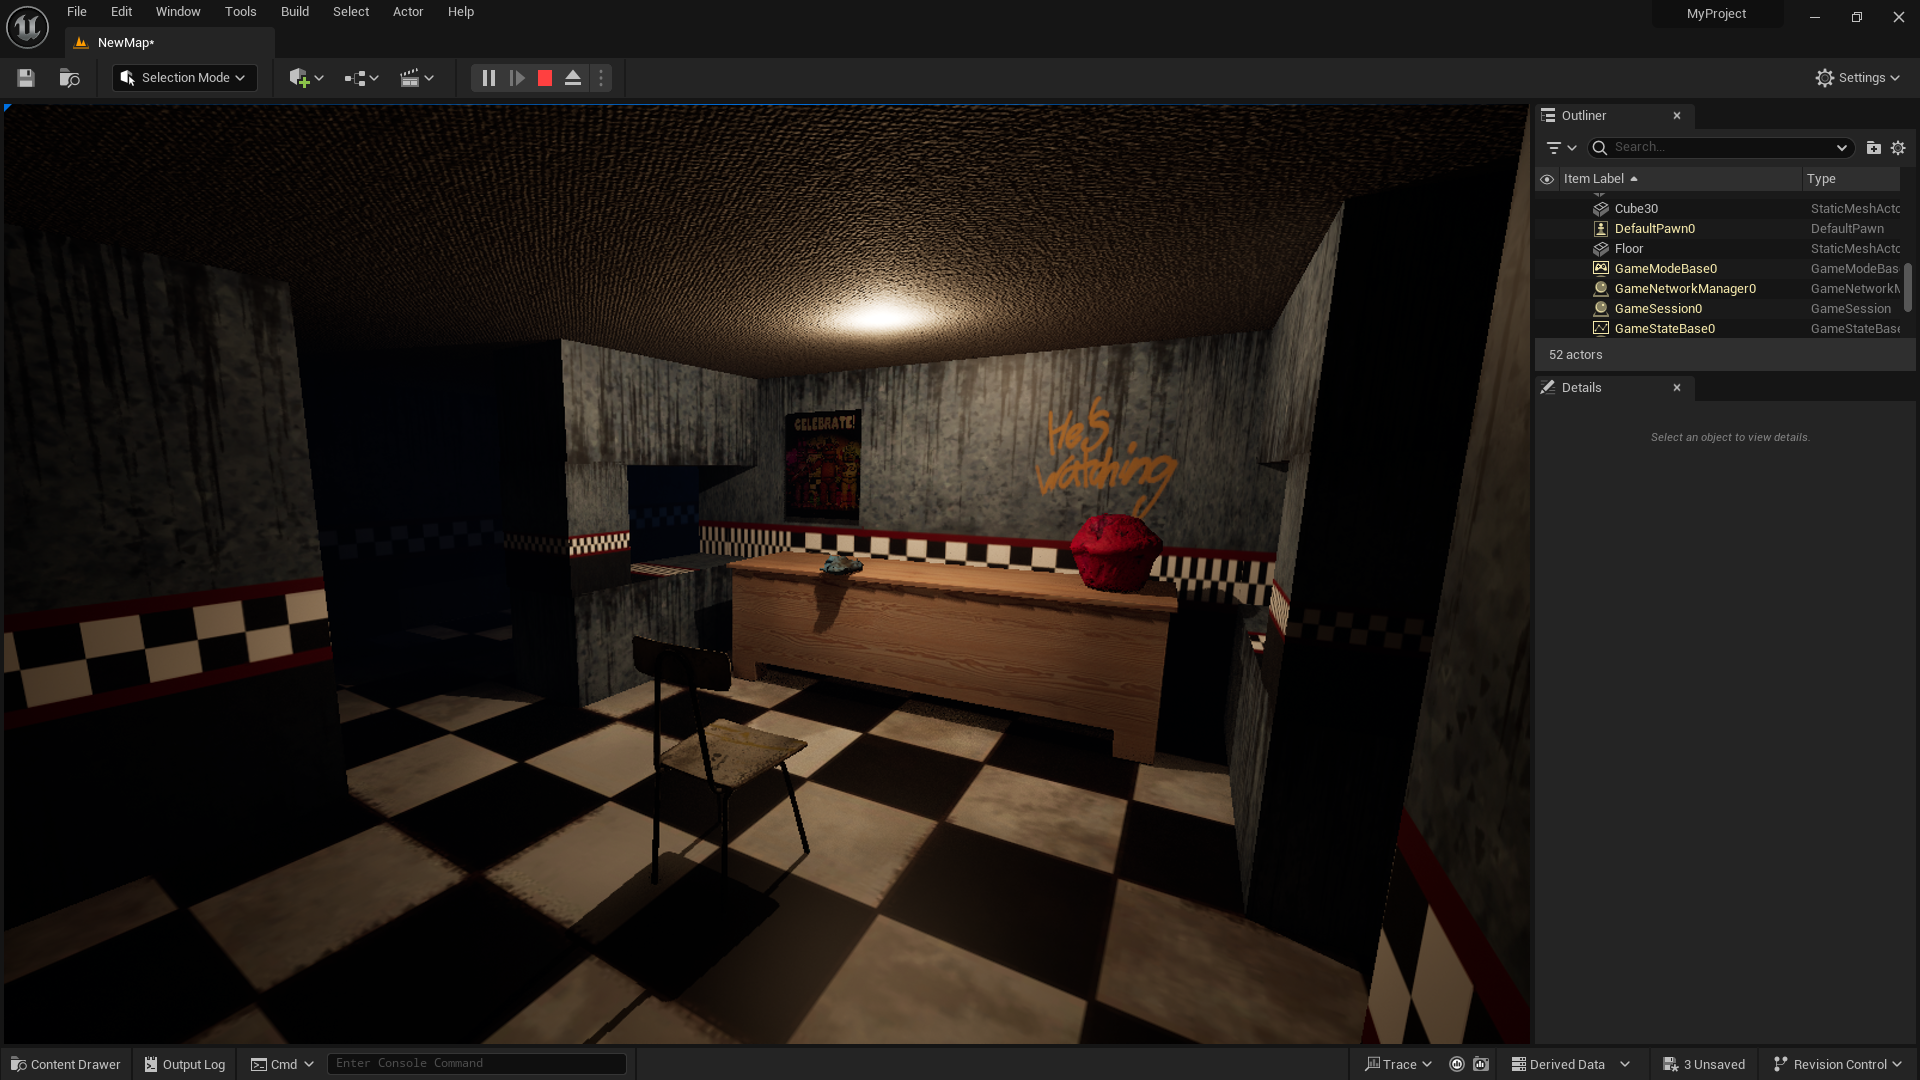Save the current level with disk icon
Screen dimensions: 1920x1080
[26, 78]
